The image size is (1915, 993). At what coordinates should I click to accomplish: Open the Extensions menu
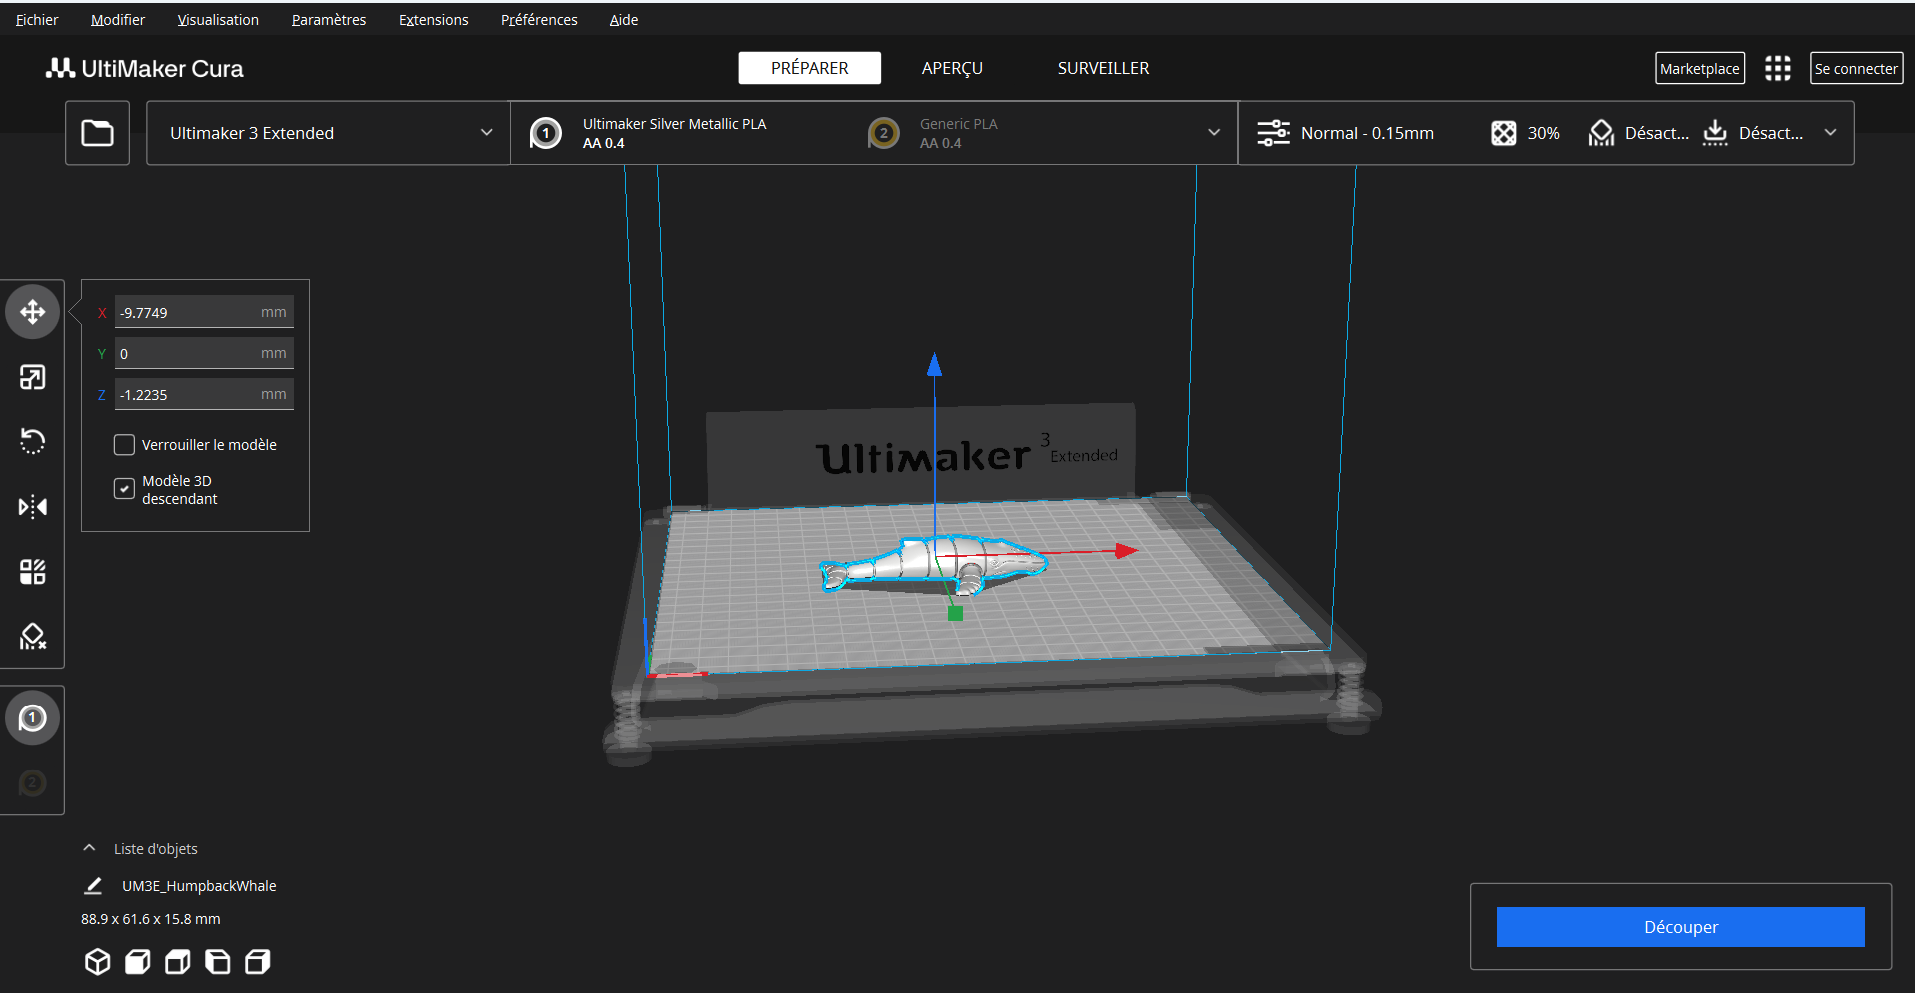[x=433, y=20]
